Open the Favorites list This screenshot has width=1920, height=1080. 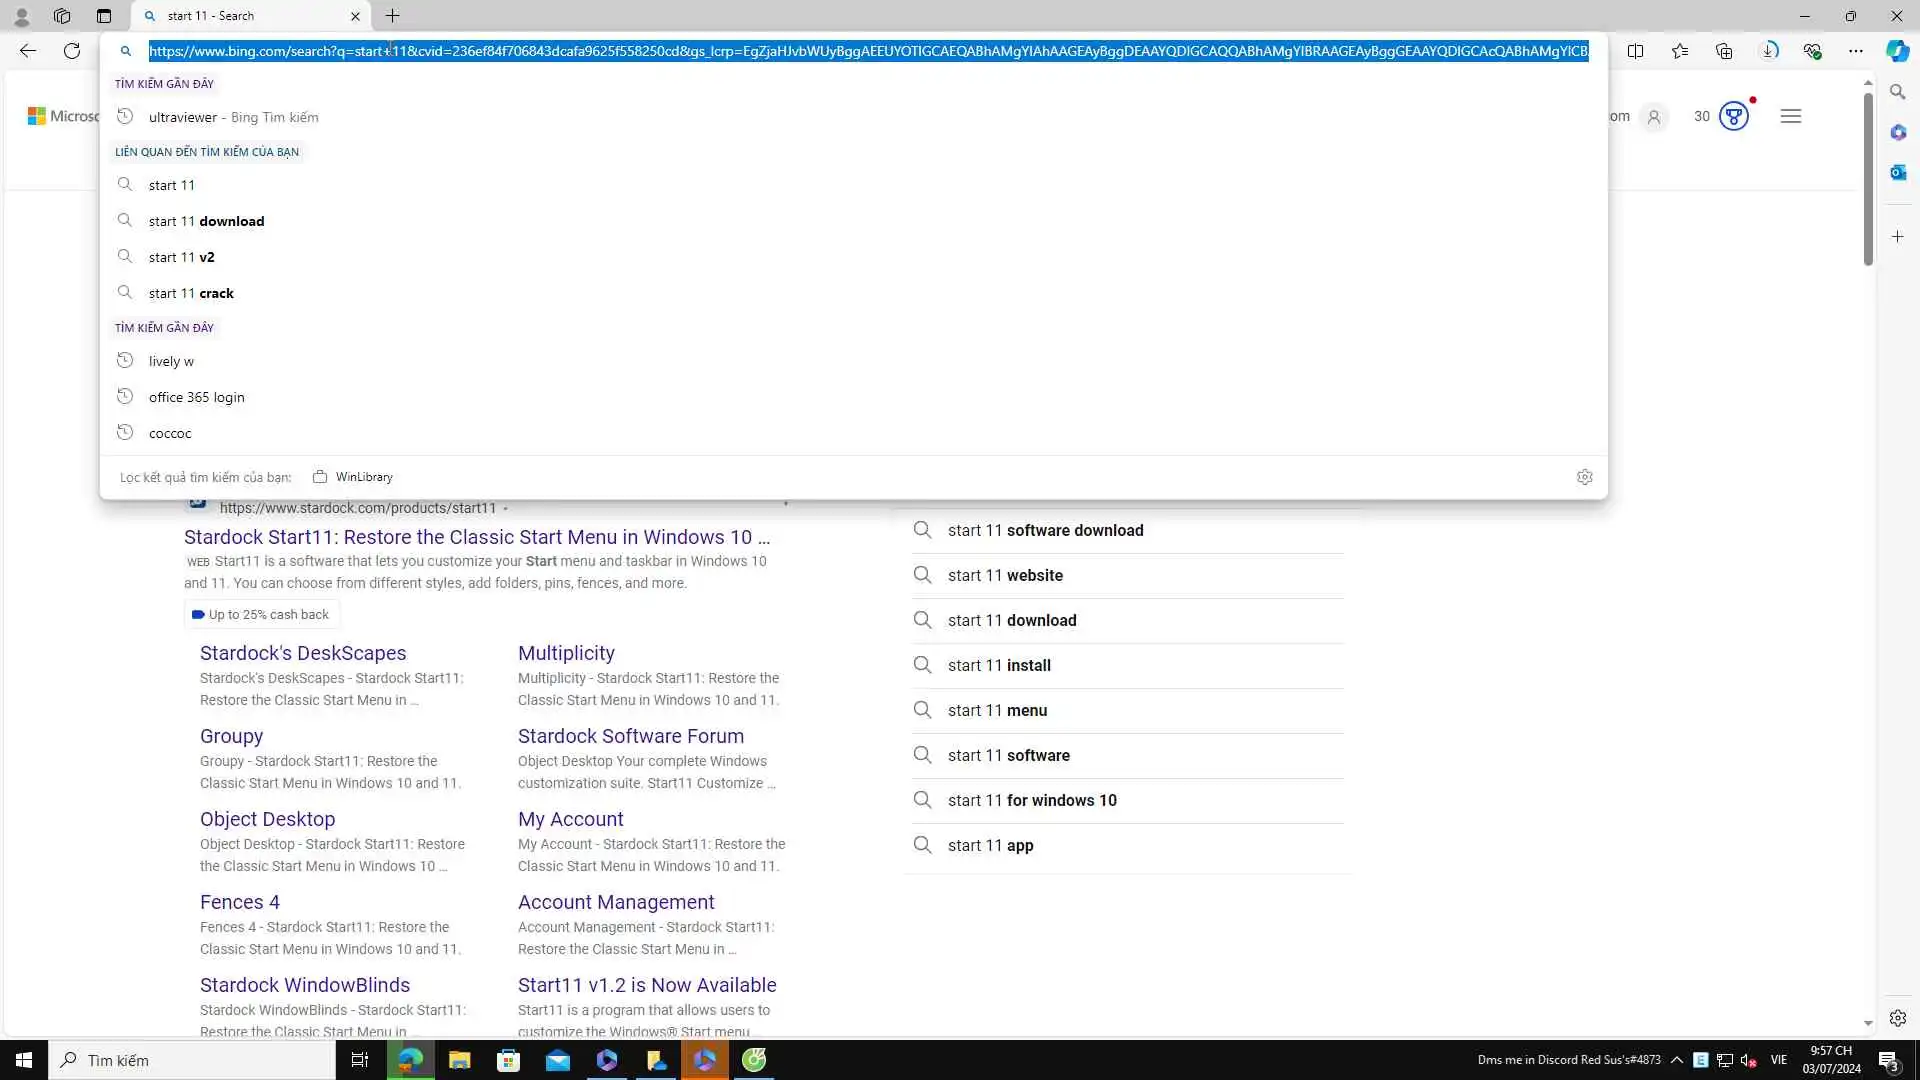coord(1680,51)
